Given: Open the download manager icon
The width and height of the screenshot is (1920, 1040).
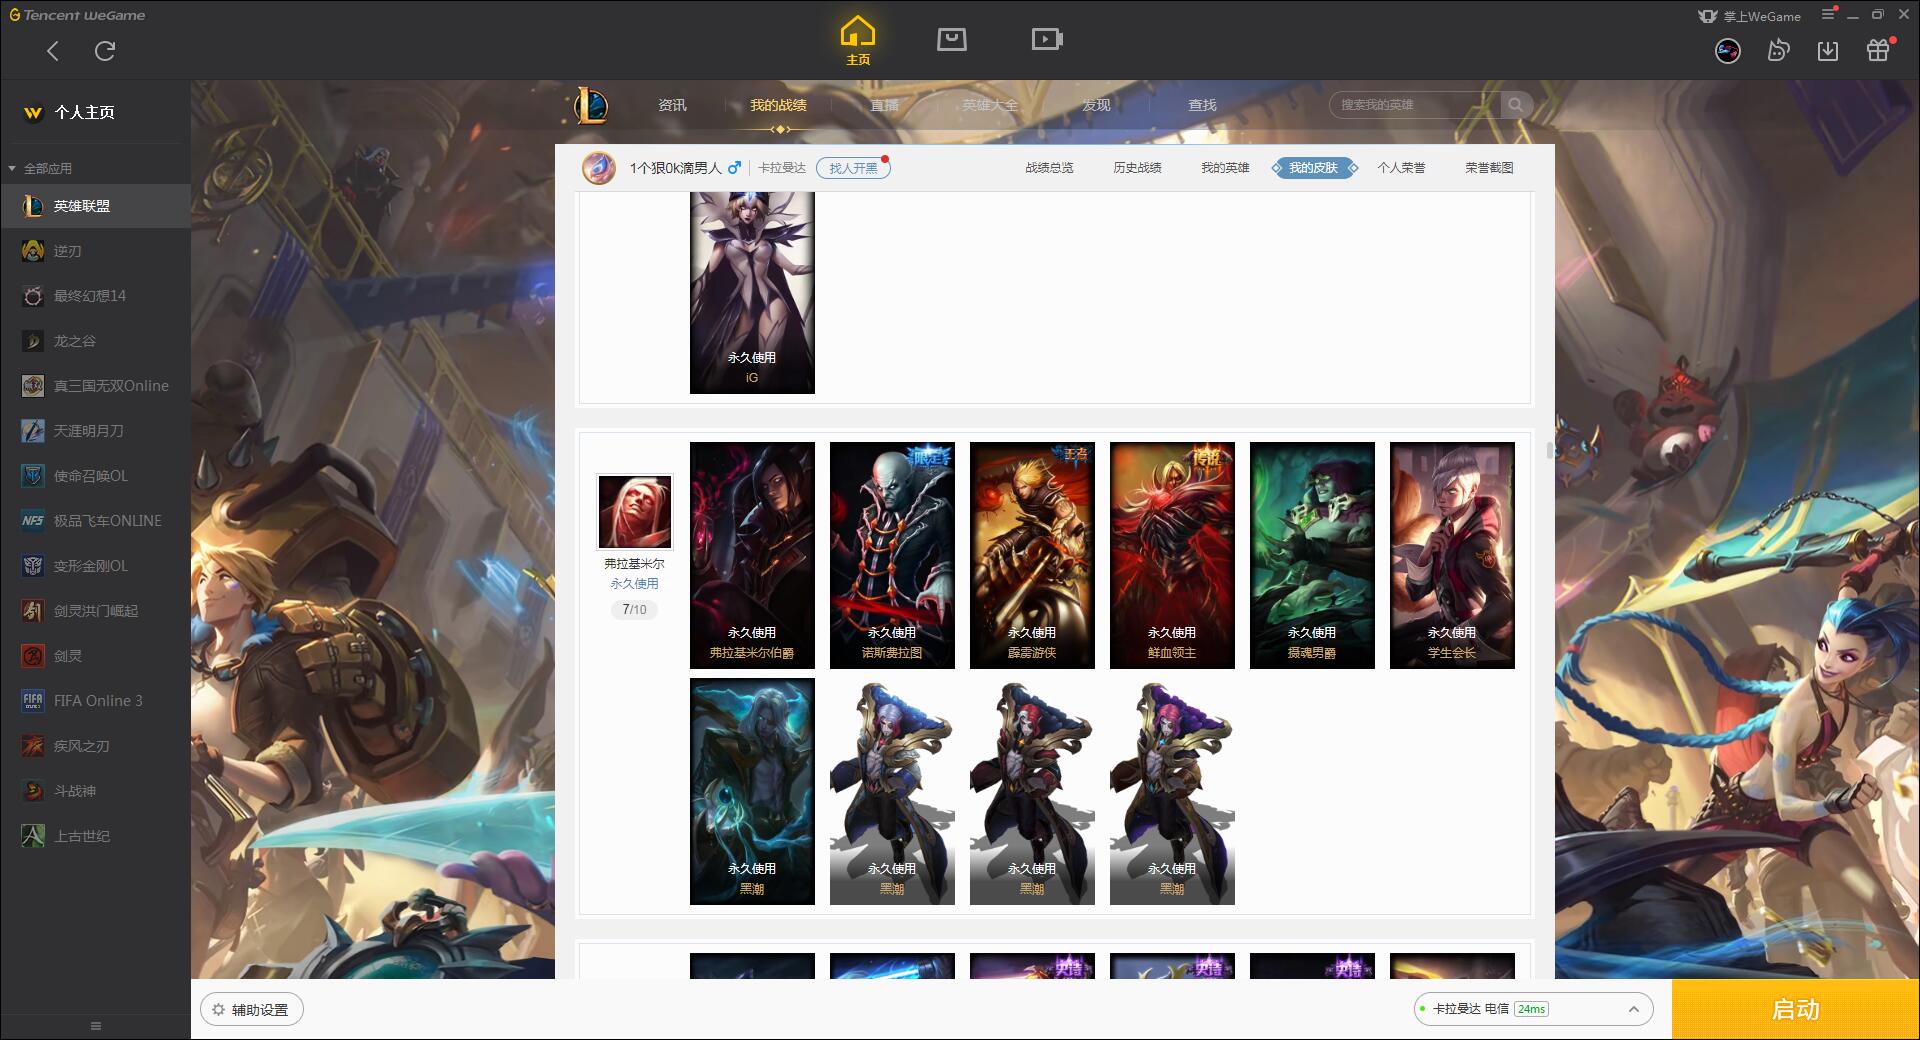Looking at the screenshot, I should pyautogui.click(x=1828, y=51).
